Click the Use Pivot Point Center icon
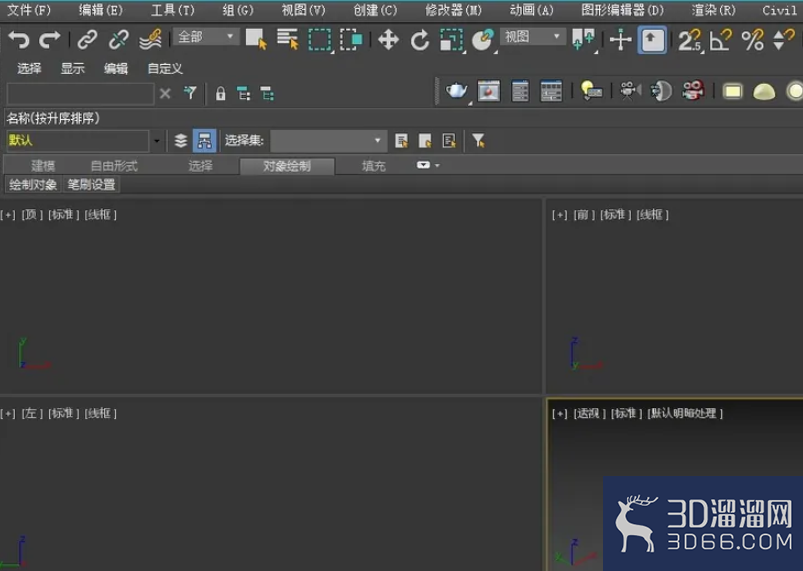803x571 pixels. 583,39
